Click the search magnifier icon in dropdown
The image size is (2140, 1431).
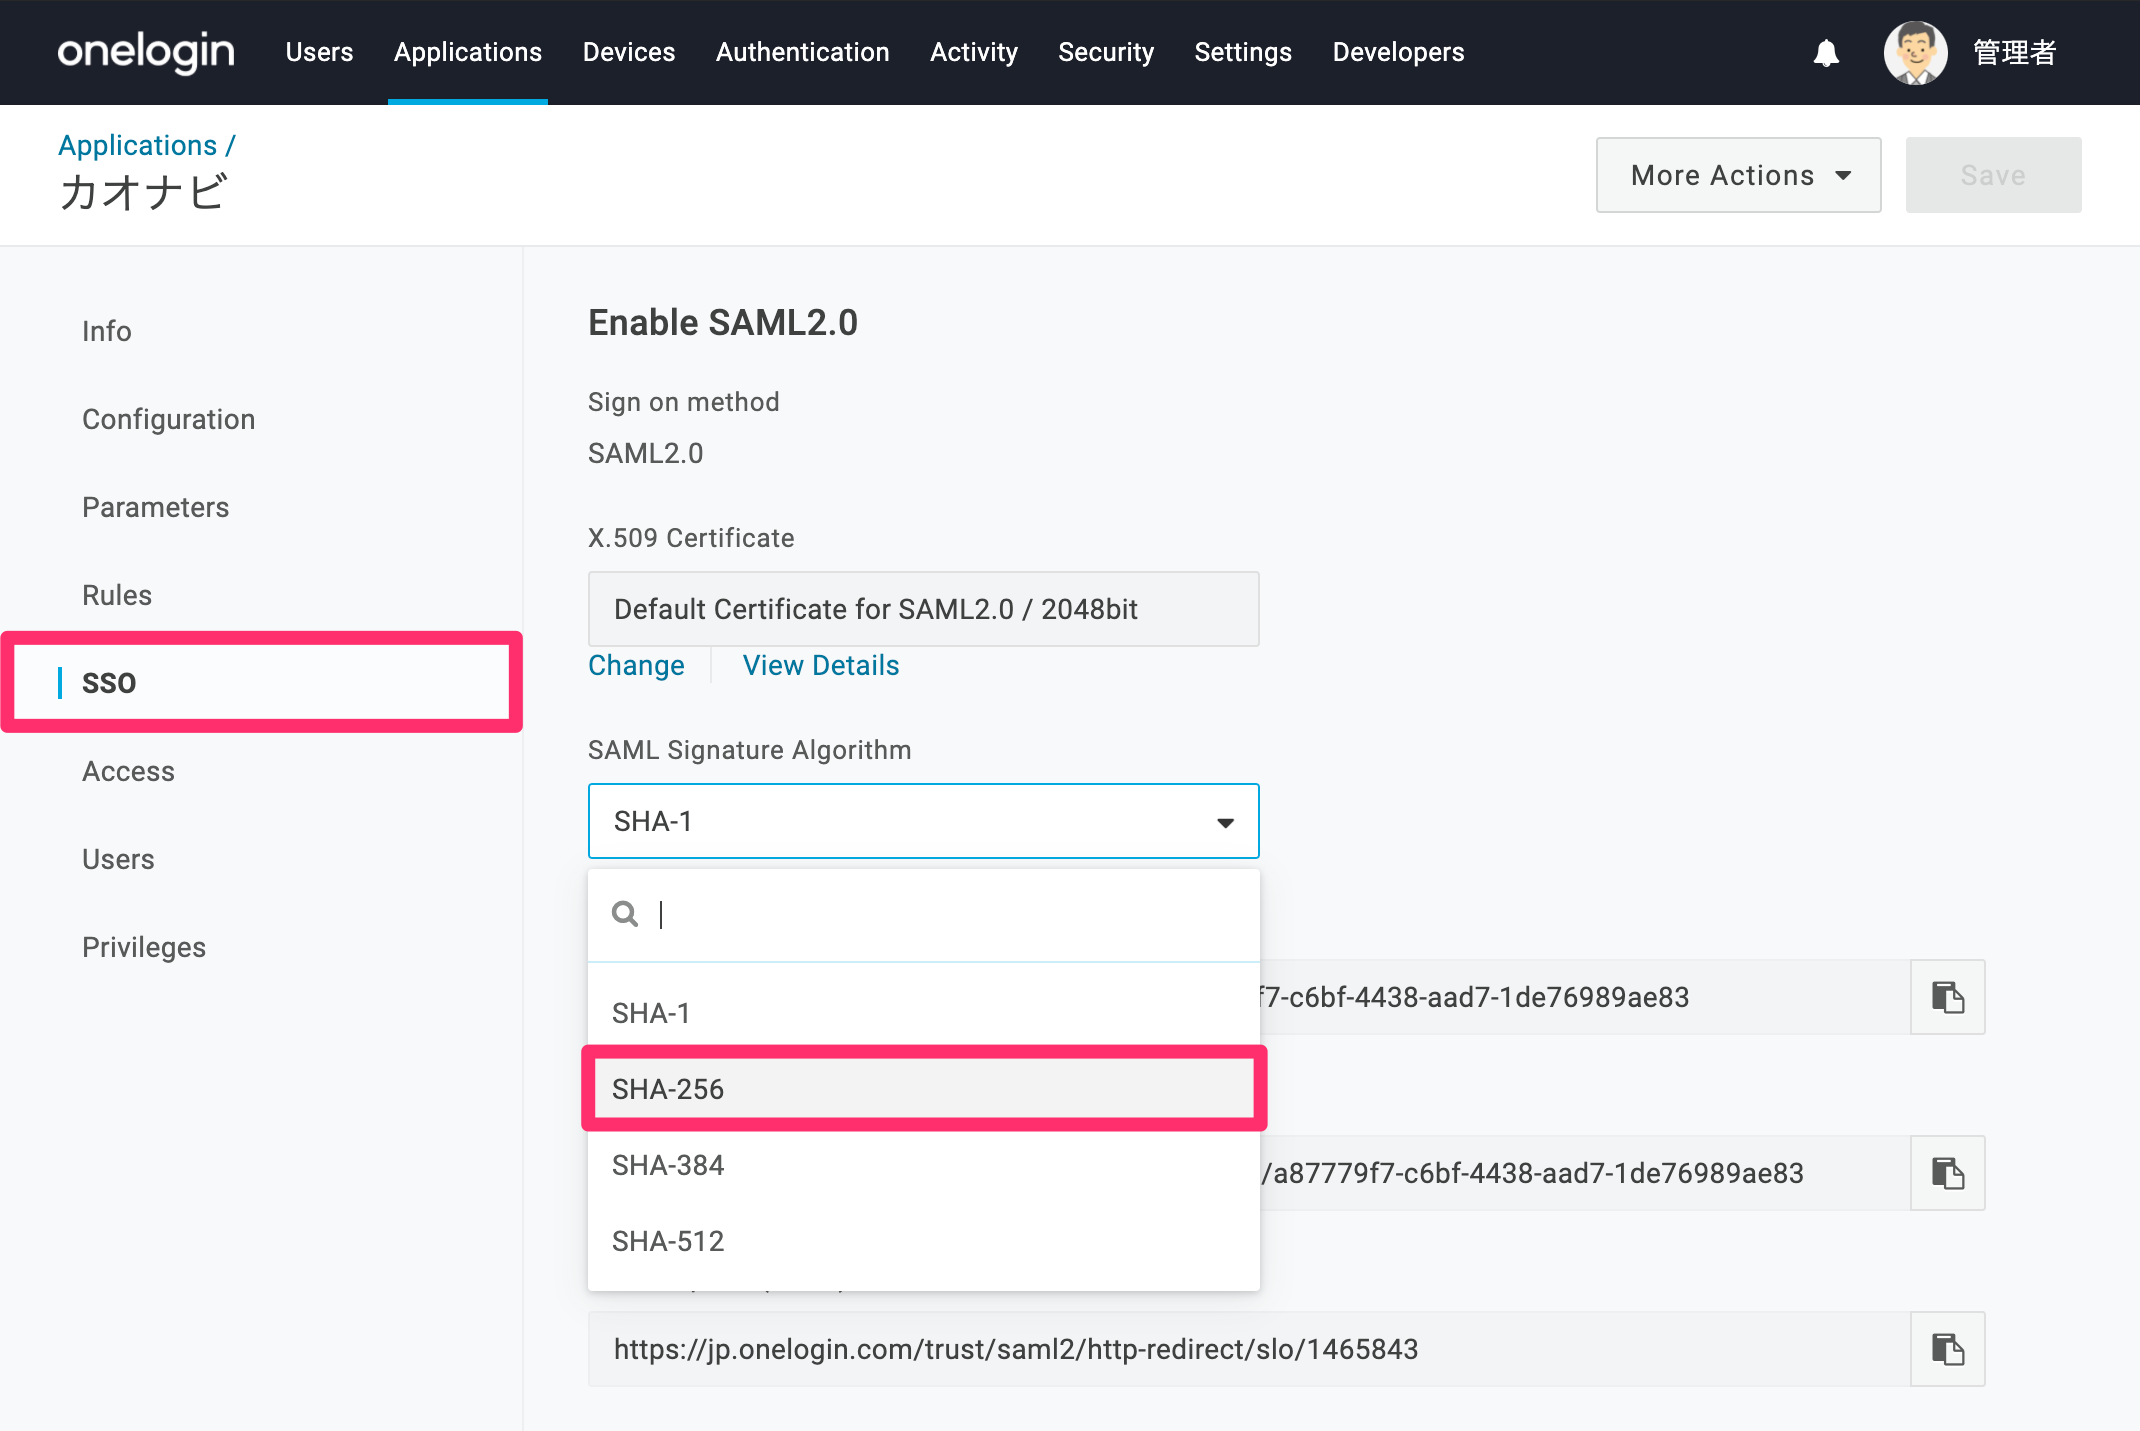coord(625,914)
